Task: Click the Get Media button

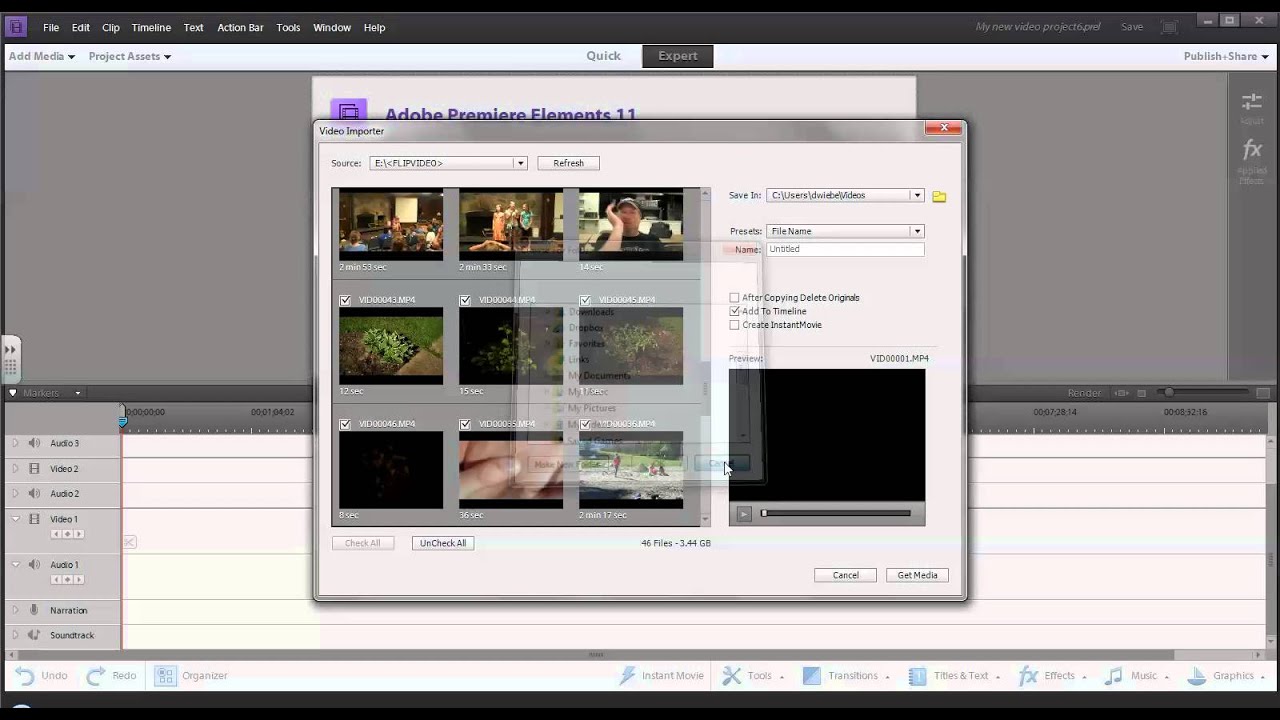Action: (x=917, y=575)
